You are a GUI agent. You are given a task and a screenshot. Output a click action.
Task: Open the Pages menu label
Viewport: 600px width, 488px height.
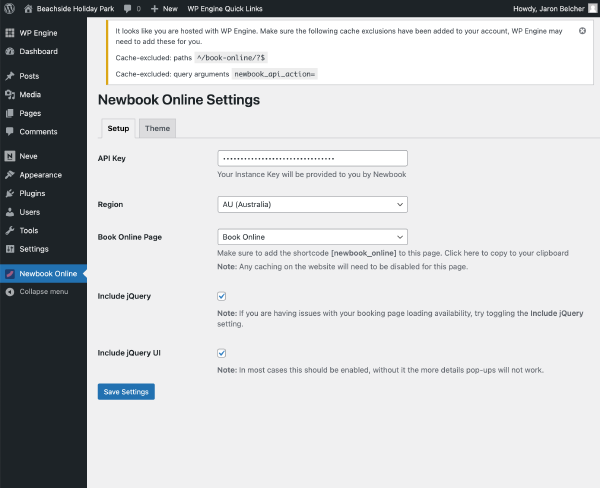coord(30,113)
